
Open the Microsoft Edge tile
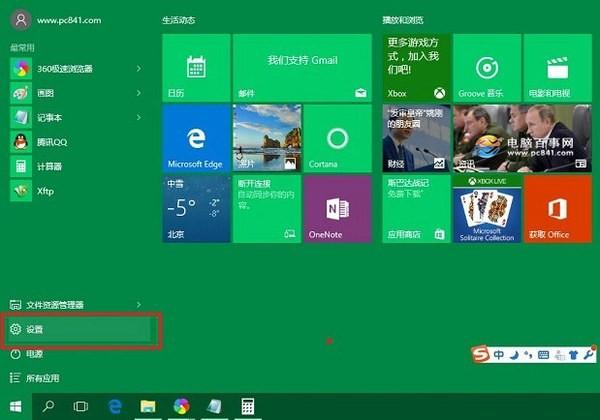[x=196, y=138]
